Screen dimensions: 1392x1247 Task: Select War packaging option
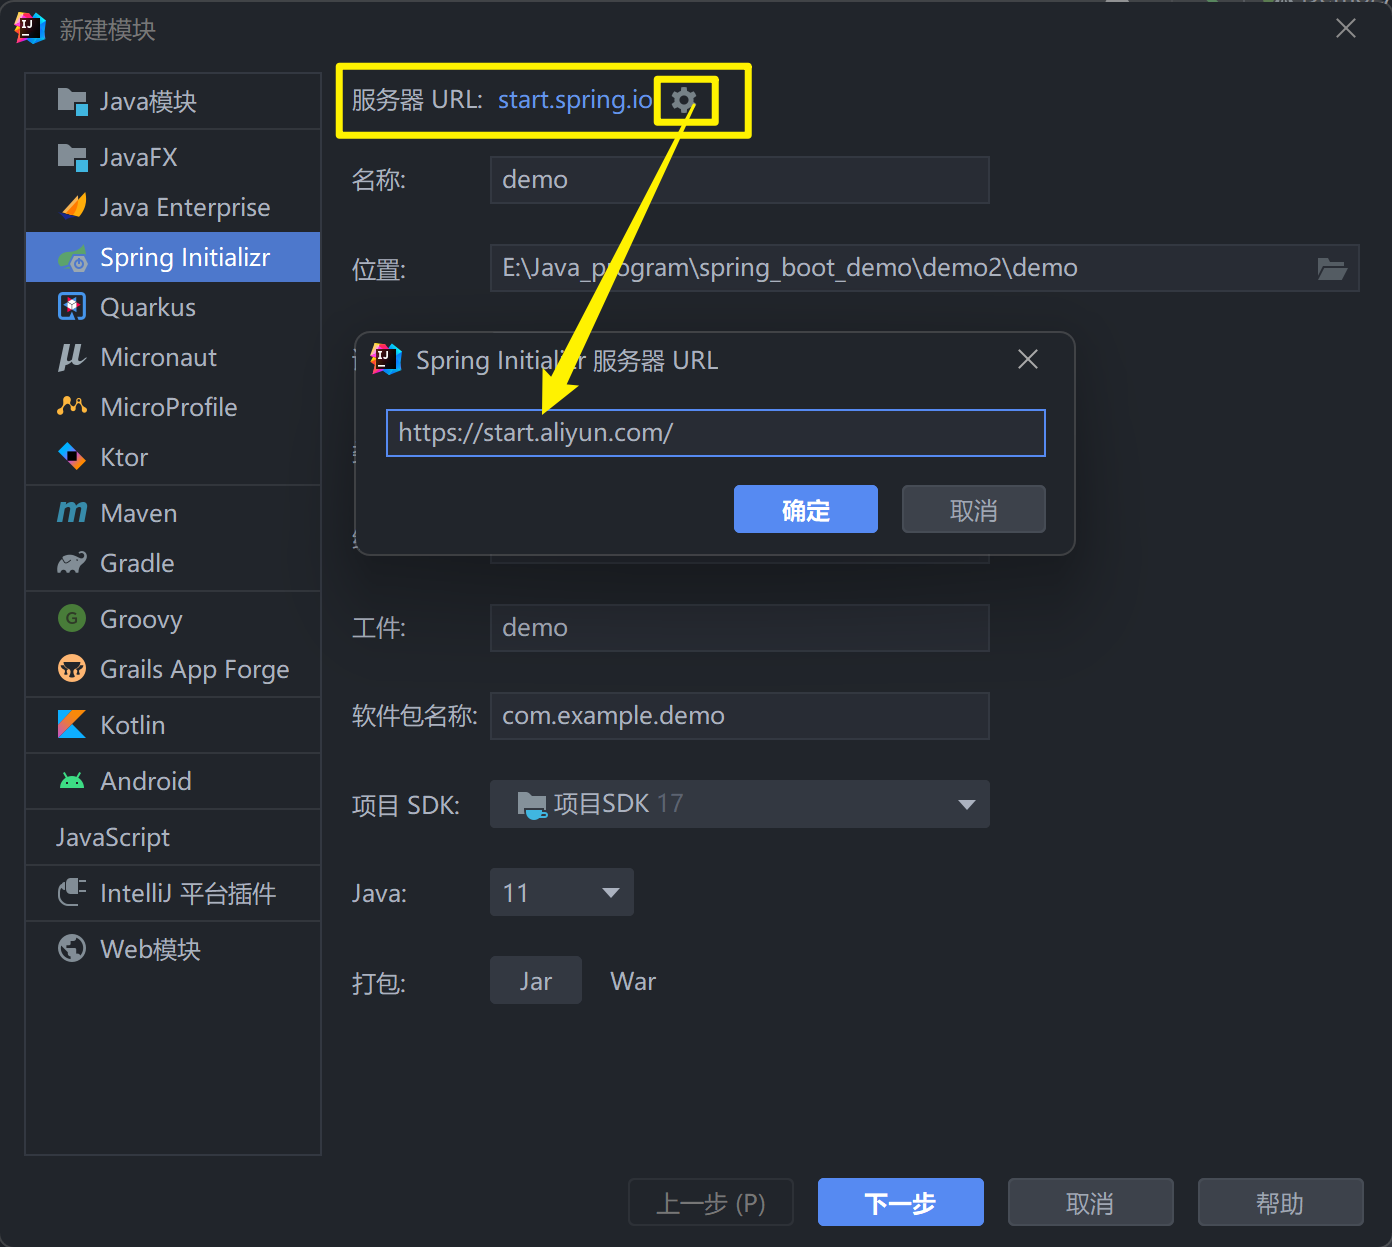[x=633, y=981]
